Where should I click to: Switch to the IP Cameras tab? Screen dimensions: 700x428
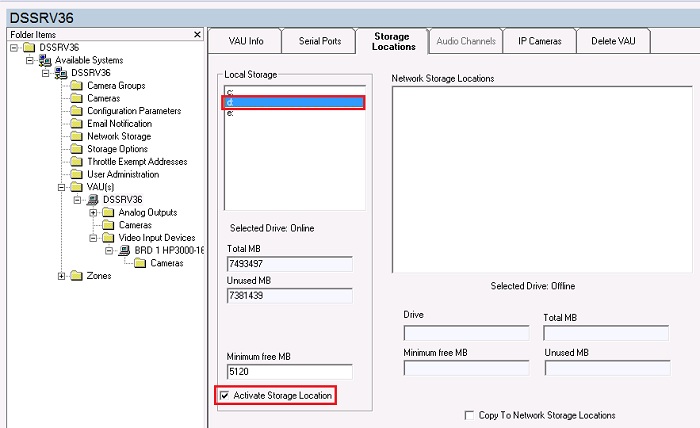(540, 41)
